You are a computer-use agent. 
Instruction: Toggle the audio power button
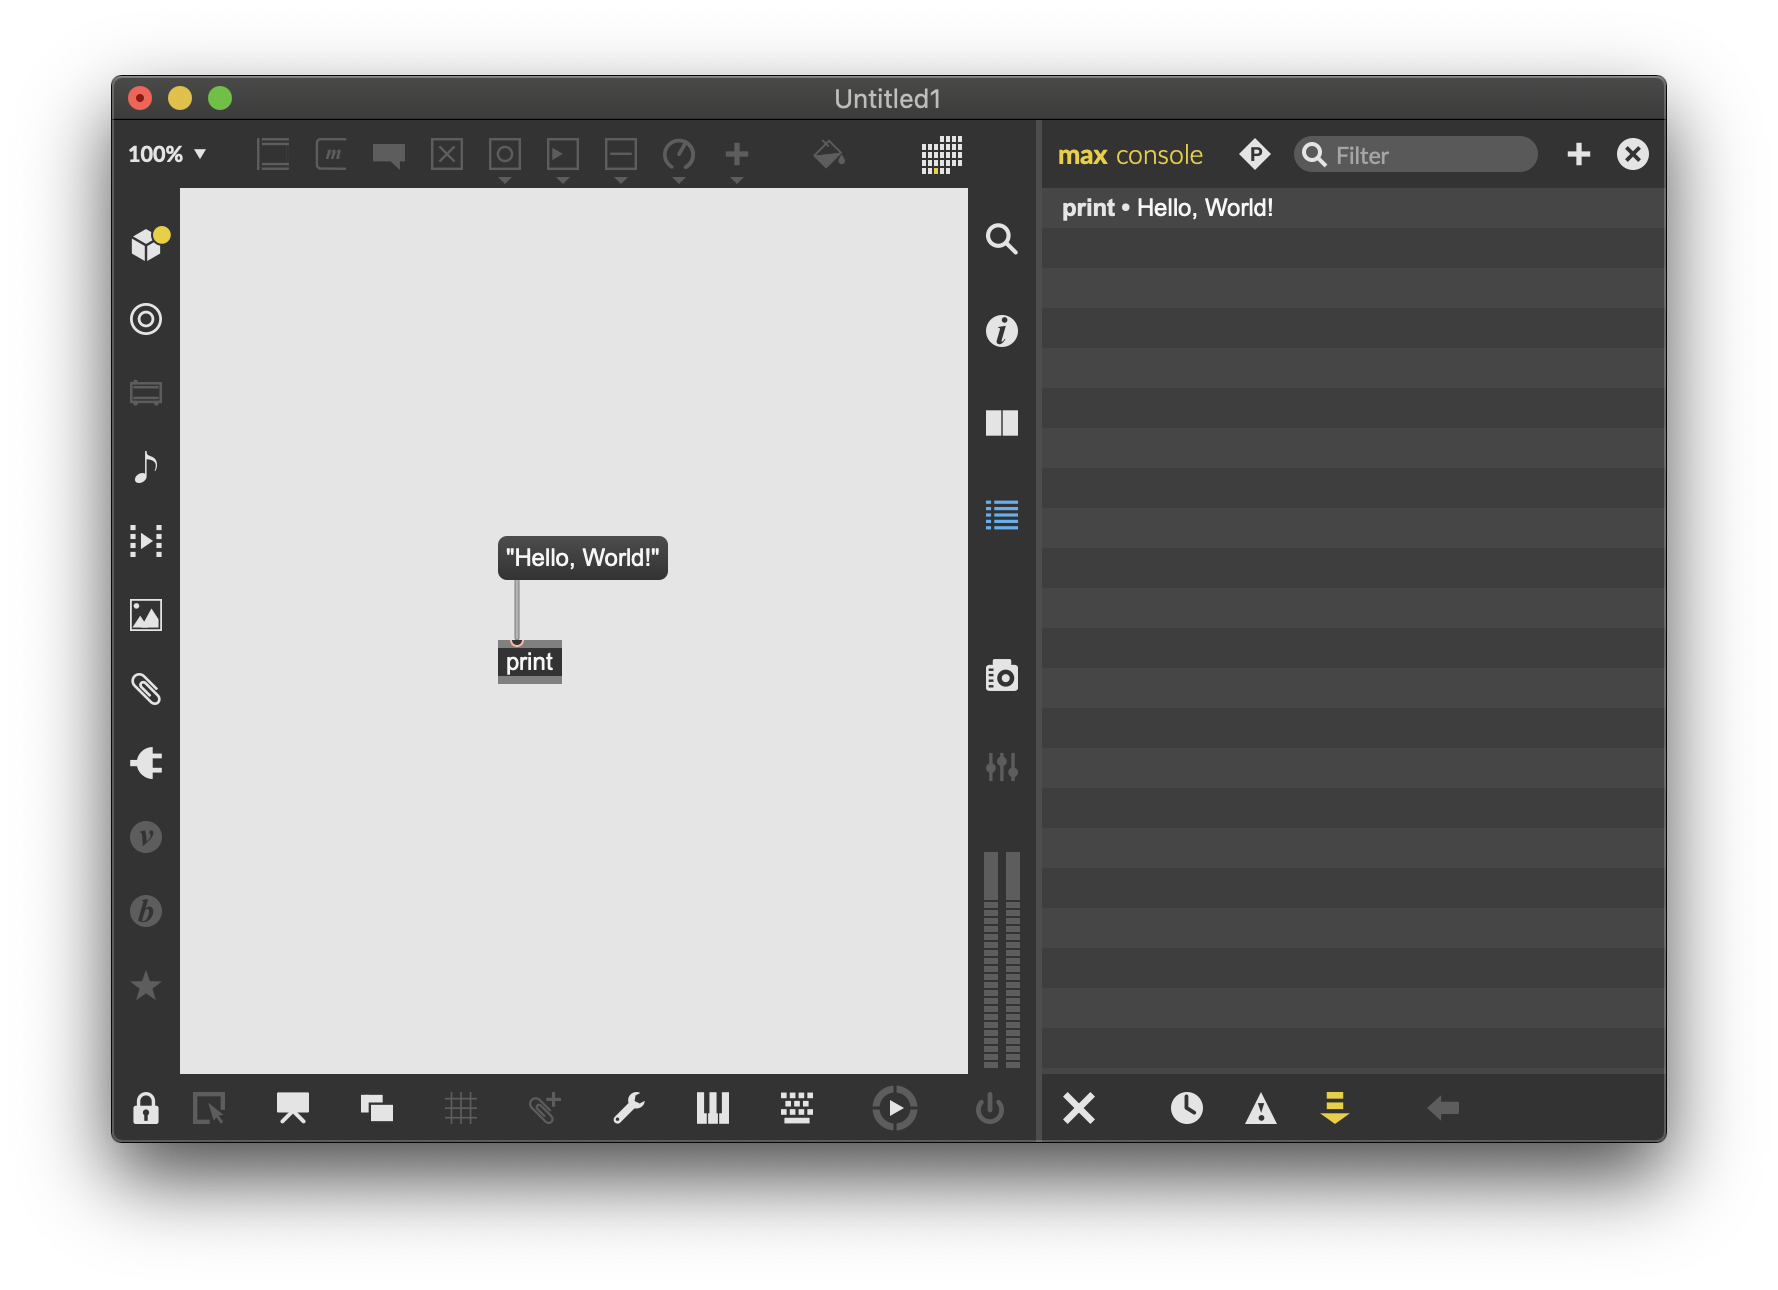990,1108
